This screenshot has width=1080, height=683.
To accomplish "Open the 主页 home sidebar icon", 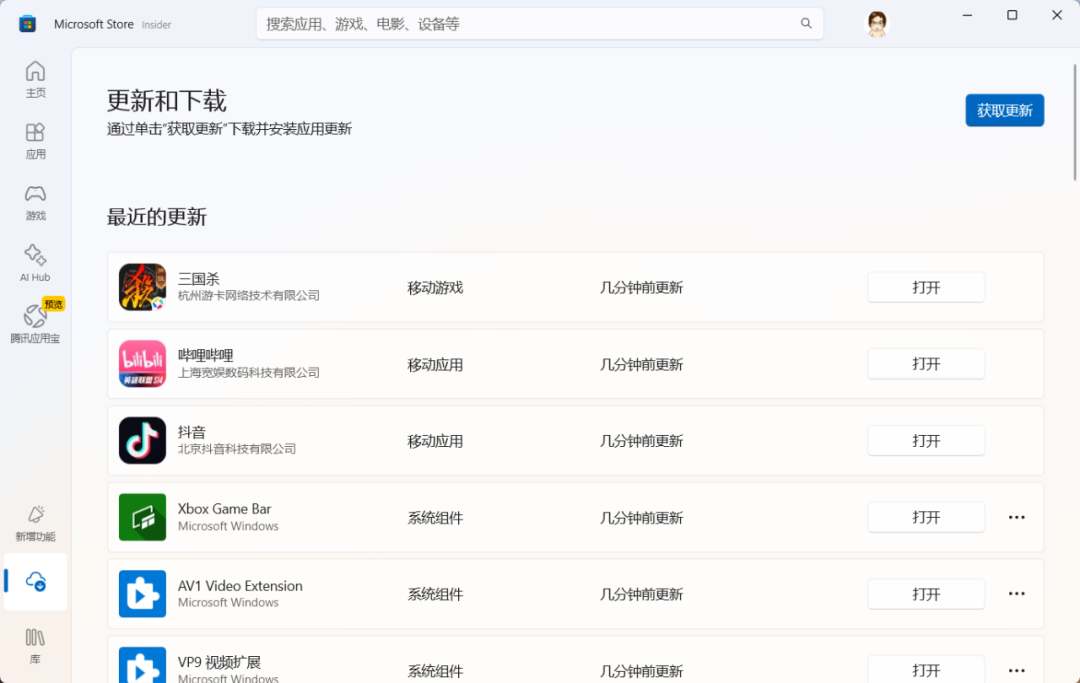I will 35,79.
